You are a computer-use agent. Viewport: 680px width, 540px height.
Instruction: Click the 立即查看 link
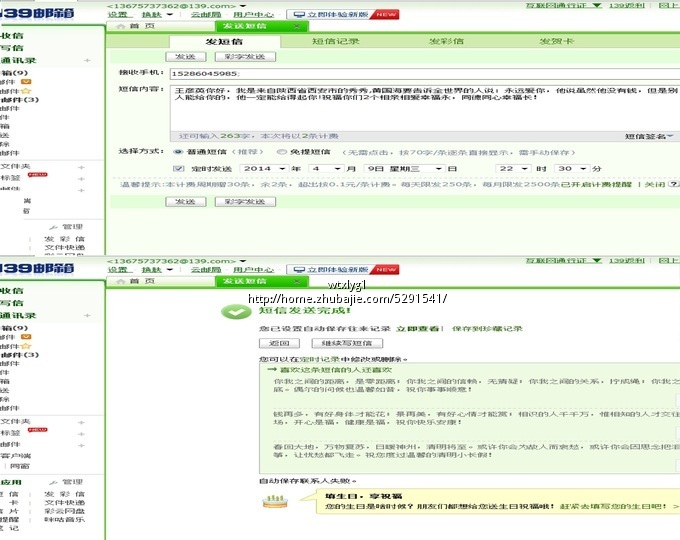click(x=417, y=328)
